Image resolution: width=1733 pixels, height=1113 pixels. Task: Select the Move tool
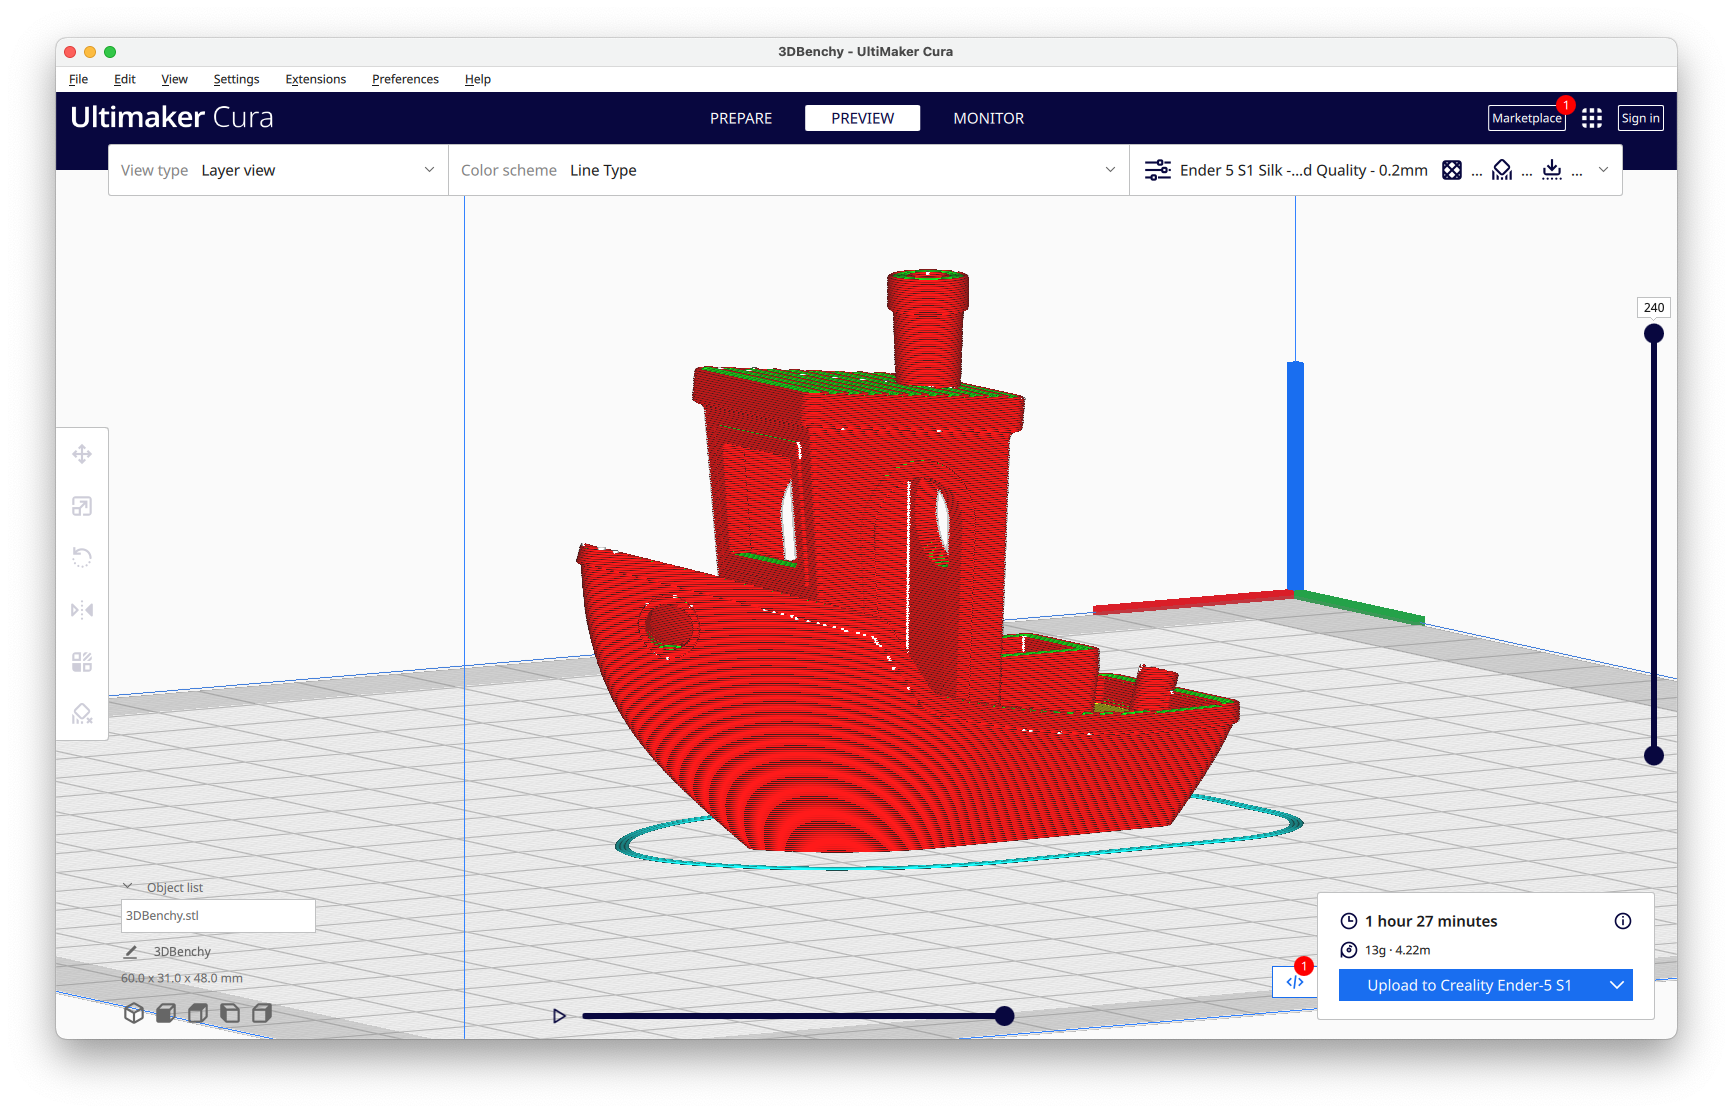[82, 454]
